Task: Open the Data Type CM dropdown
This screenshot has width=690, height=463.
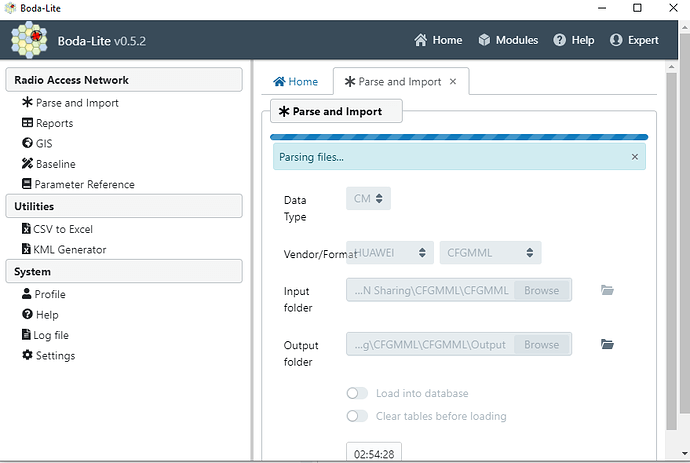Action: [x=368, y=198]
